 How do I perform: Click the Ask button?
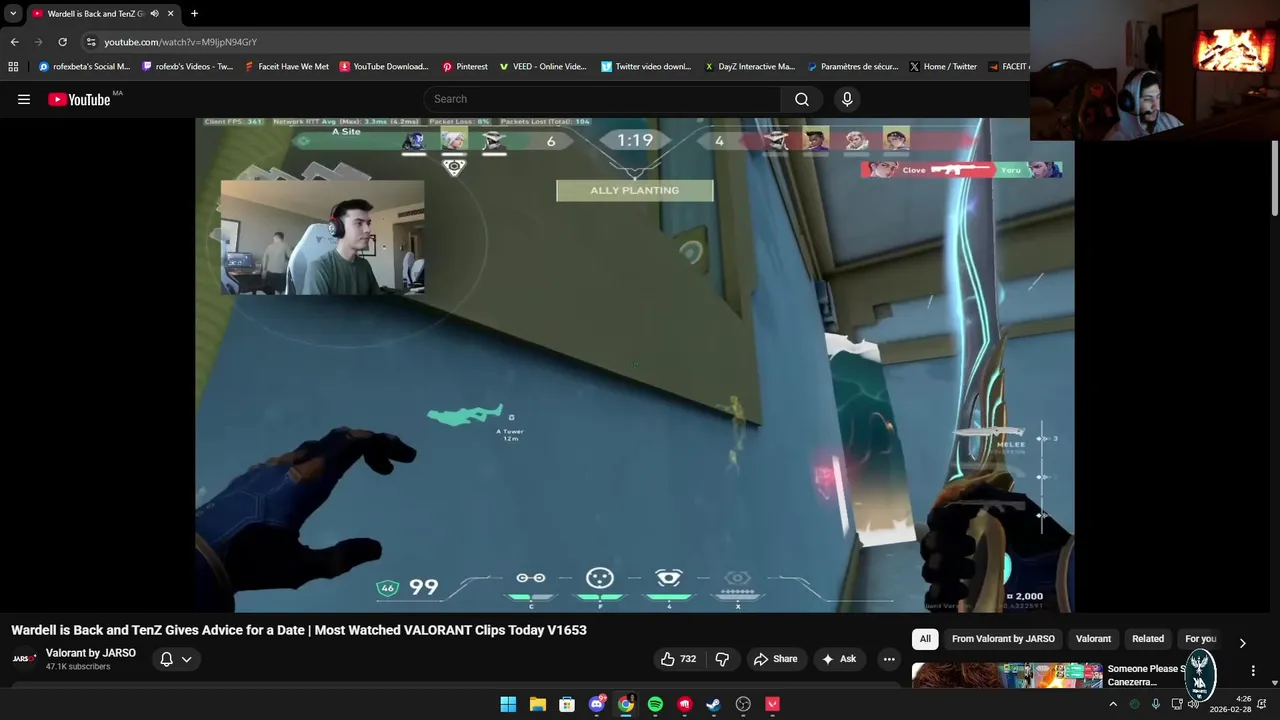pyautogui.click(x=839, y=659)
